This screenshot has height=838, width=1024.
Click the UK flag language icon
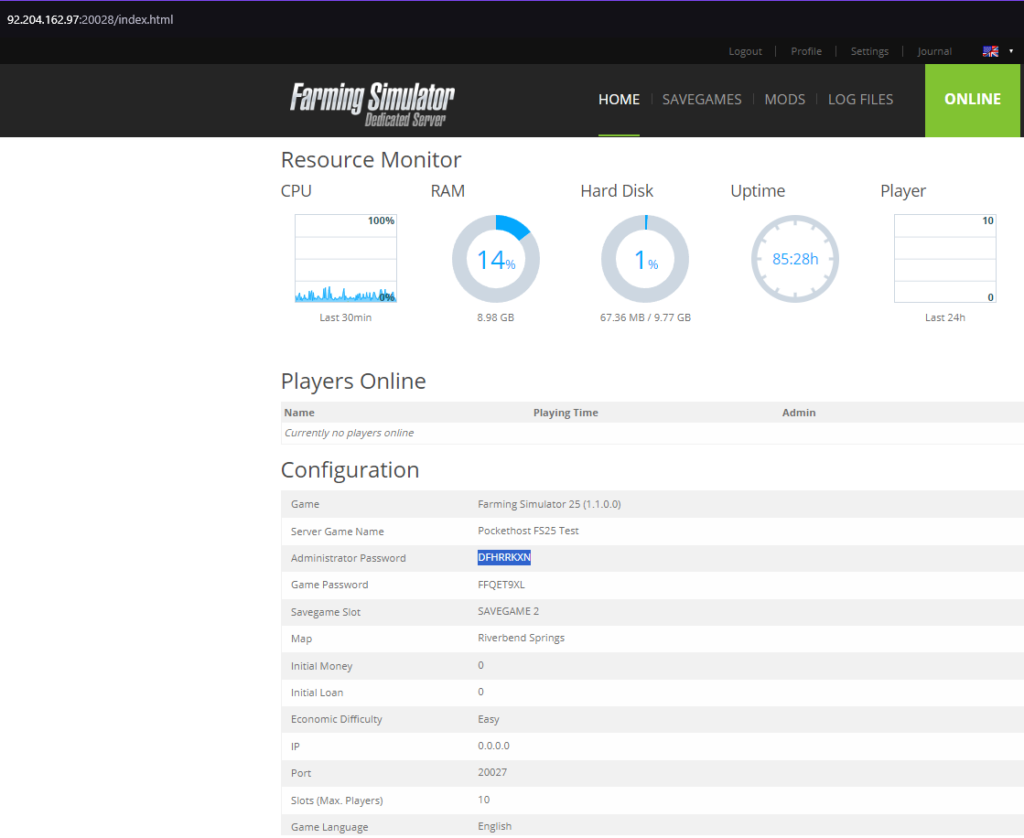(x=990, y=51)
